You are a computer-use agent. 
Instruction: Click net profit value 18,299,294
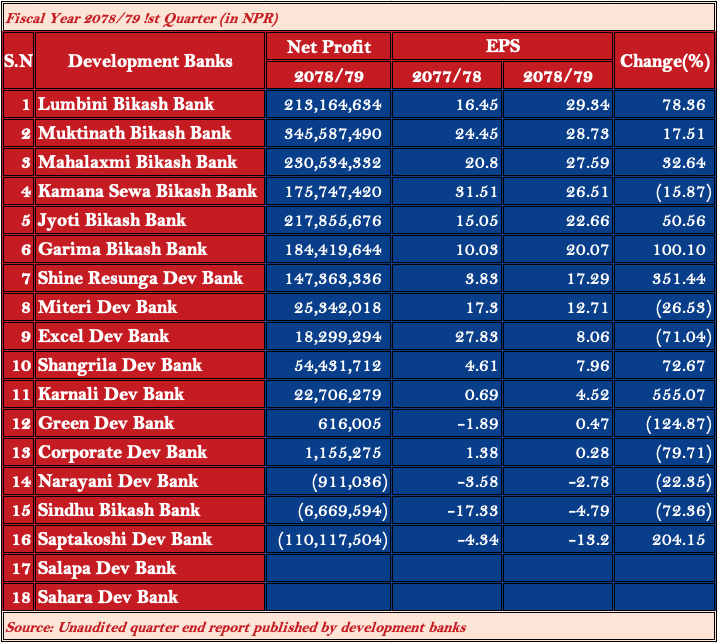click(328, 336)
